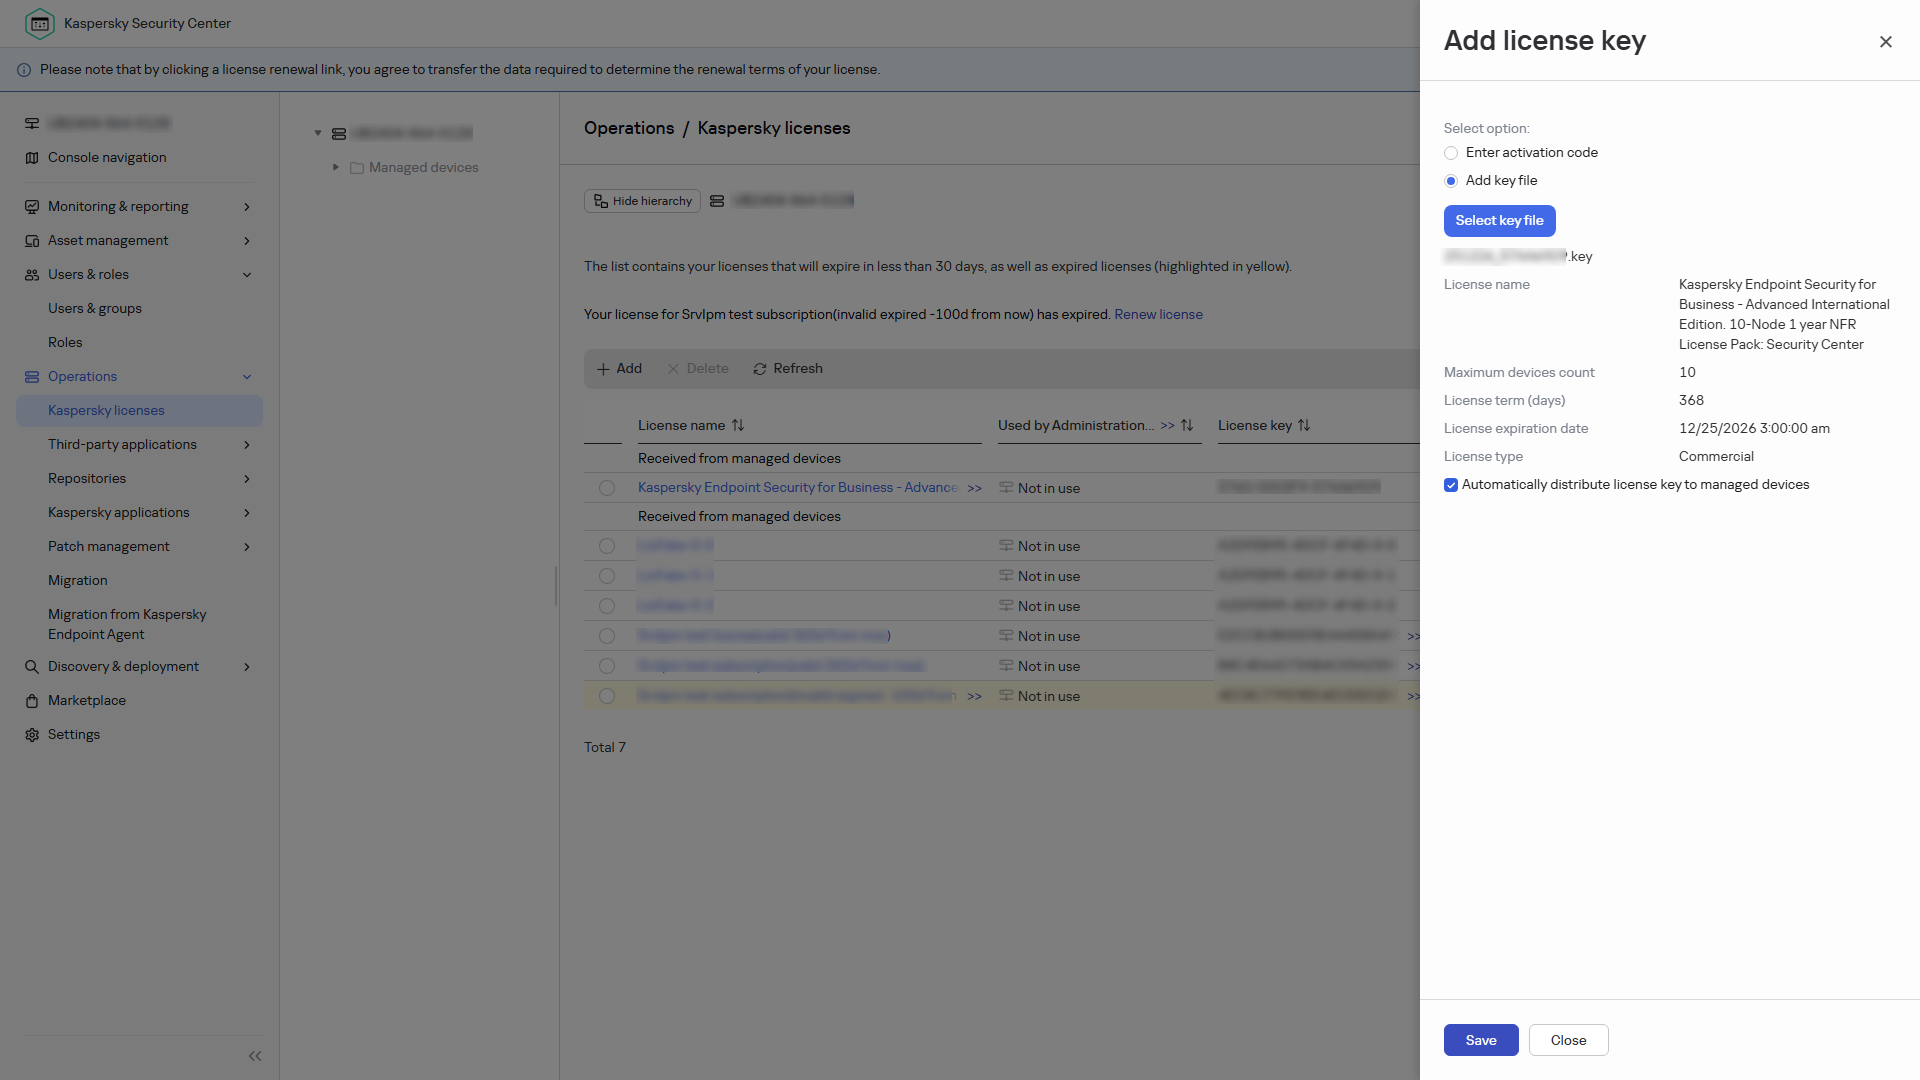Open Migration from Kaspersky Endpoint Agent

click(127, 625)
